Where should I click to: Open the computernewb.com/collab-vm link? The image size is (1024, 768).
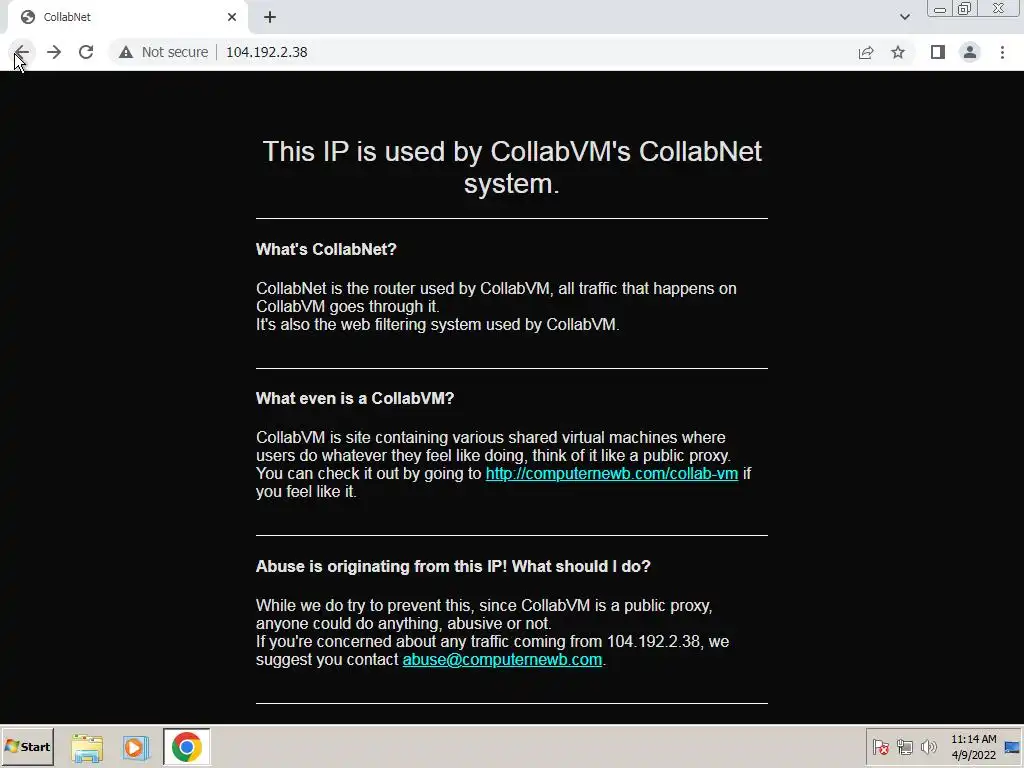pyautogui.click(x=612, y=473)
